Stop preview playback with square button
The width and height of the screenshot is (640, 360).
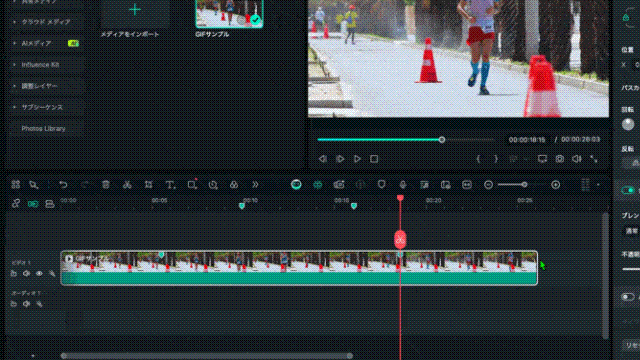click(374, 159)
